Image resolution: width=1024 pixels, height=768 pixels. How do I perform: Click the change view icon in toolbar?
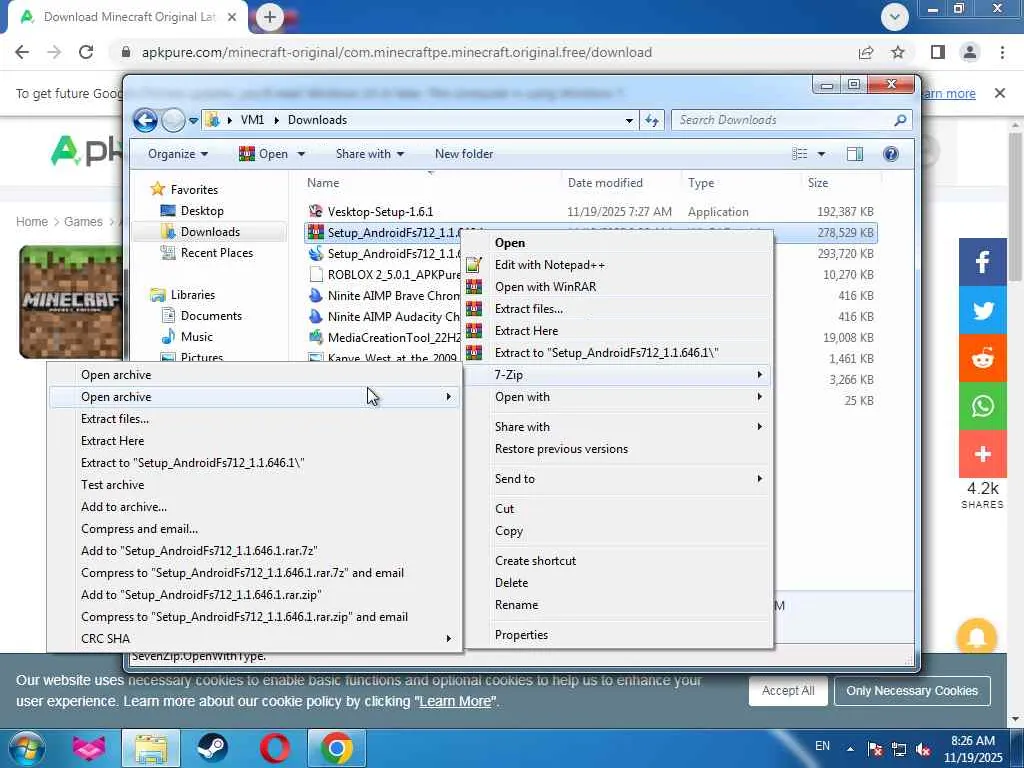[800, 153]
